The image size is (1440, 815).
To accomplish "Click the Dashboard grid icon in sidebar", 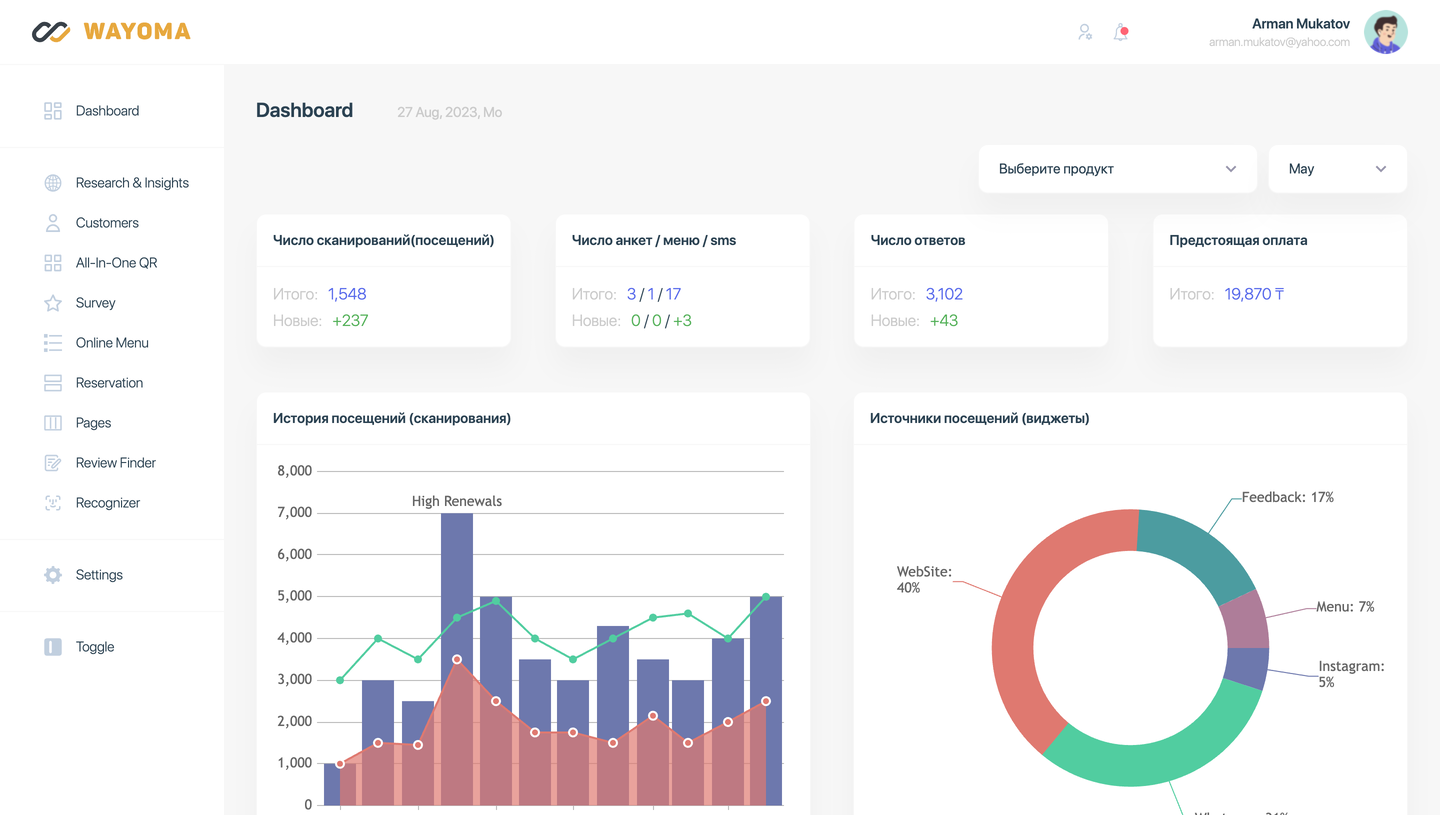I will coord(53,111).
